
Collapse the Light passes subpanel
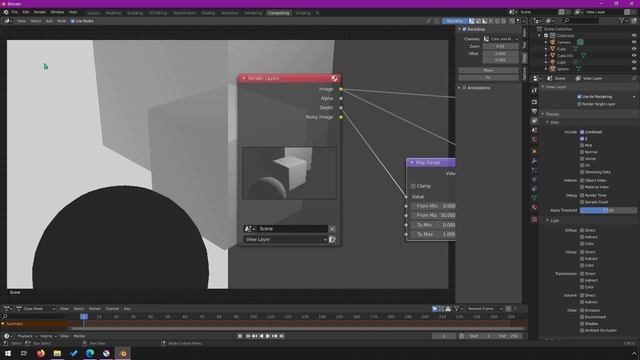[x=547, y=220]
